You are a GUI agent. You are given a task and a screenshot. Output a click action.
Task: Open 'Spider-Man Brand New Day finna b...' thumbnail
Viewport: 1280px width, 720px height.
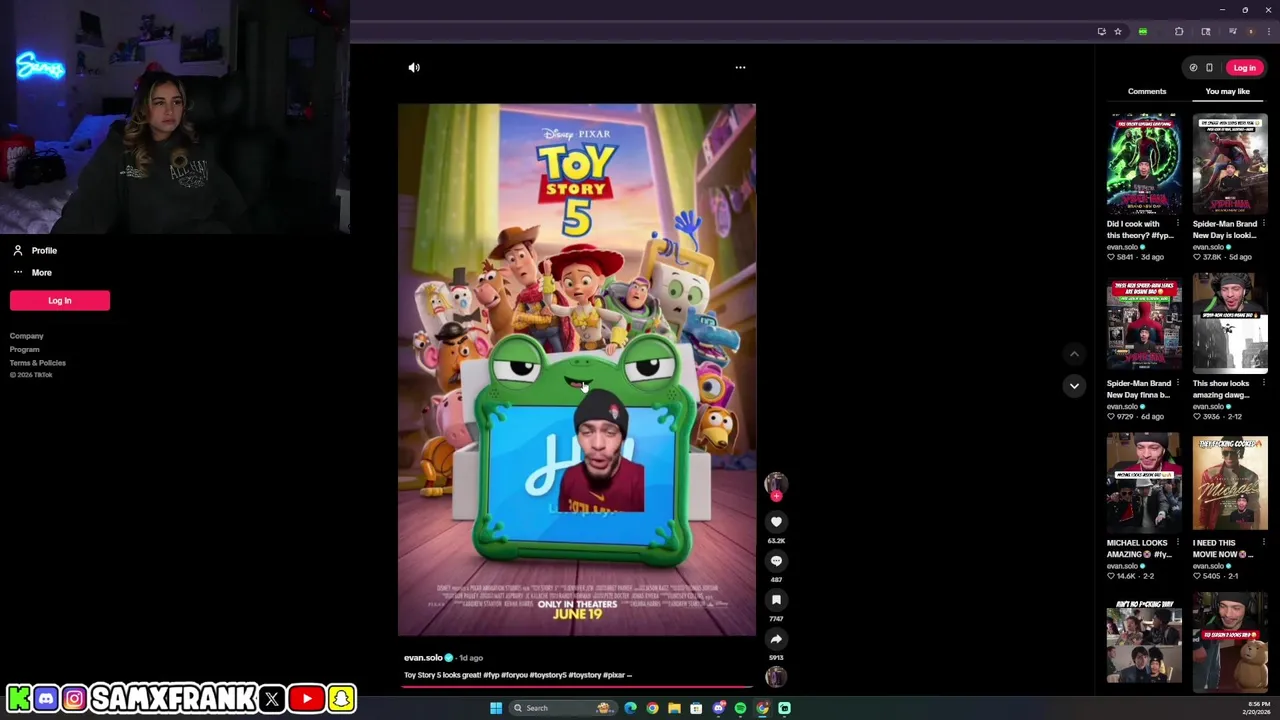pyautogui.click(x=1144, y=323)
